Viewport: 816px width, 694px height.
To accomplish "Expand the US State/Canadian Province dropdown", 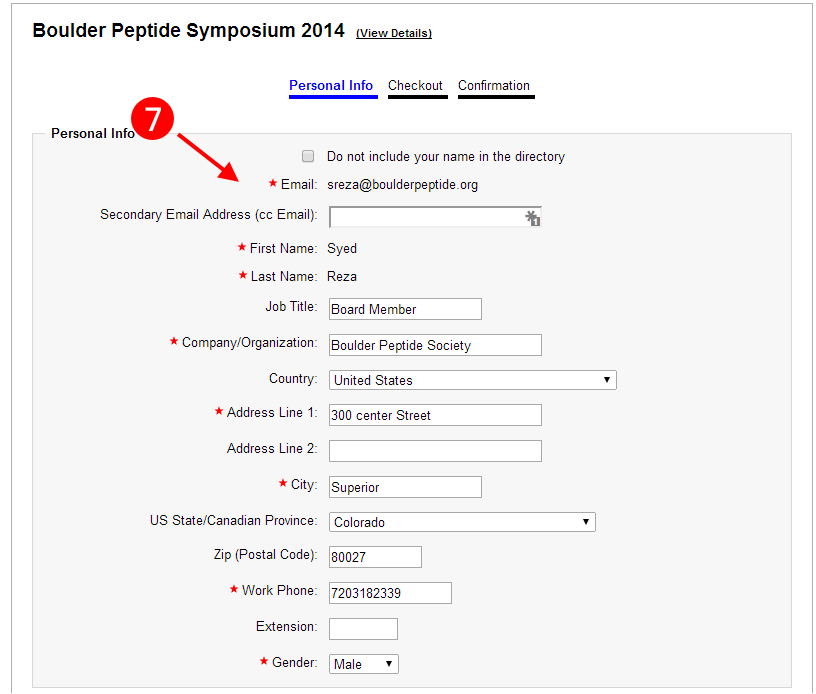I will coord(462,522).
